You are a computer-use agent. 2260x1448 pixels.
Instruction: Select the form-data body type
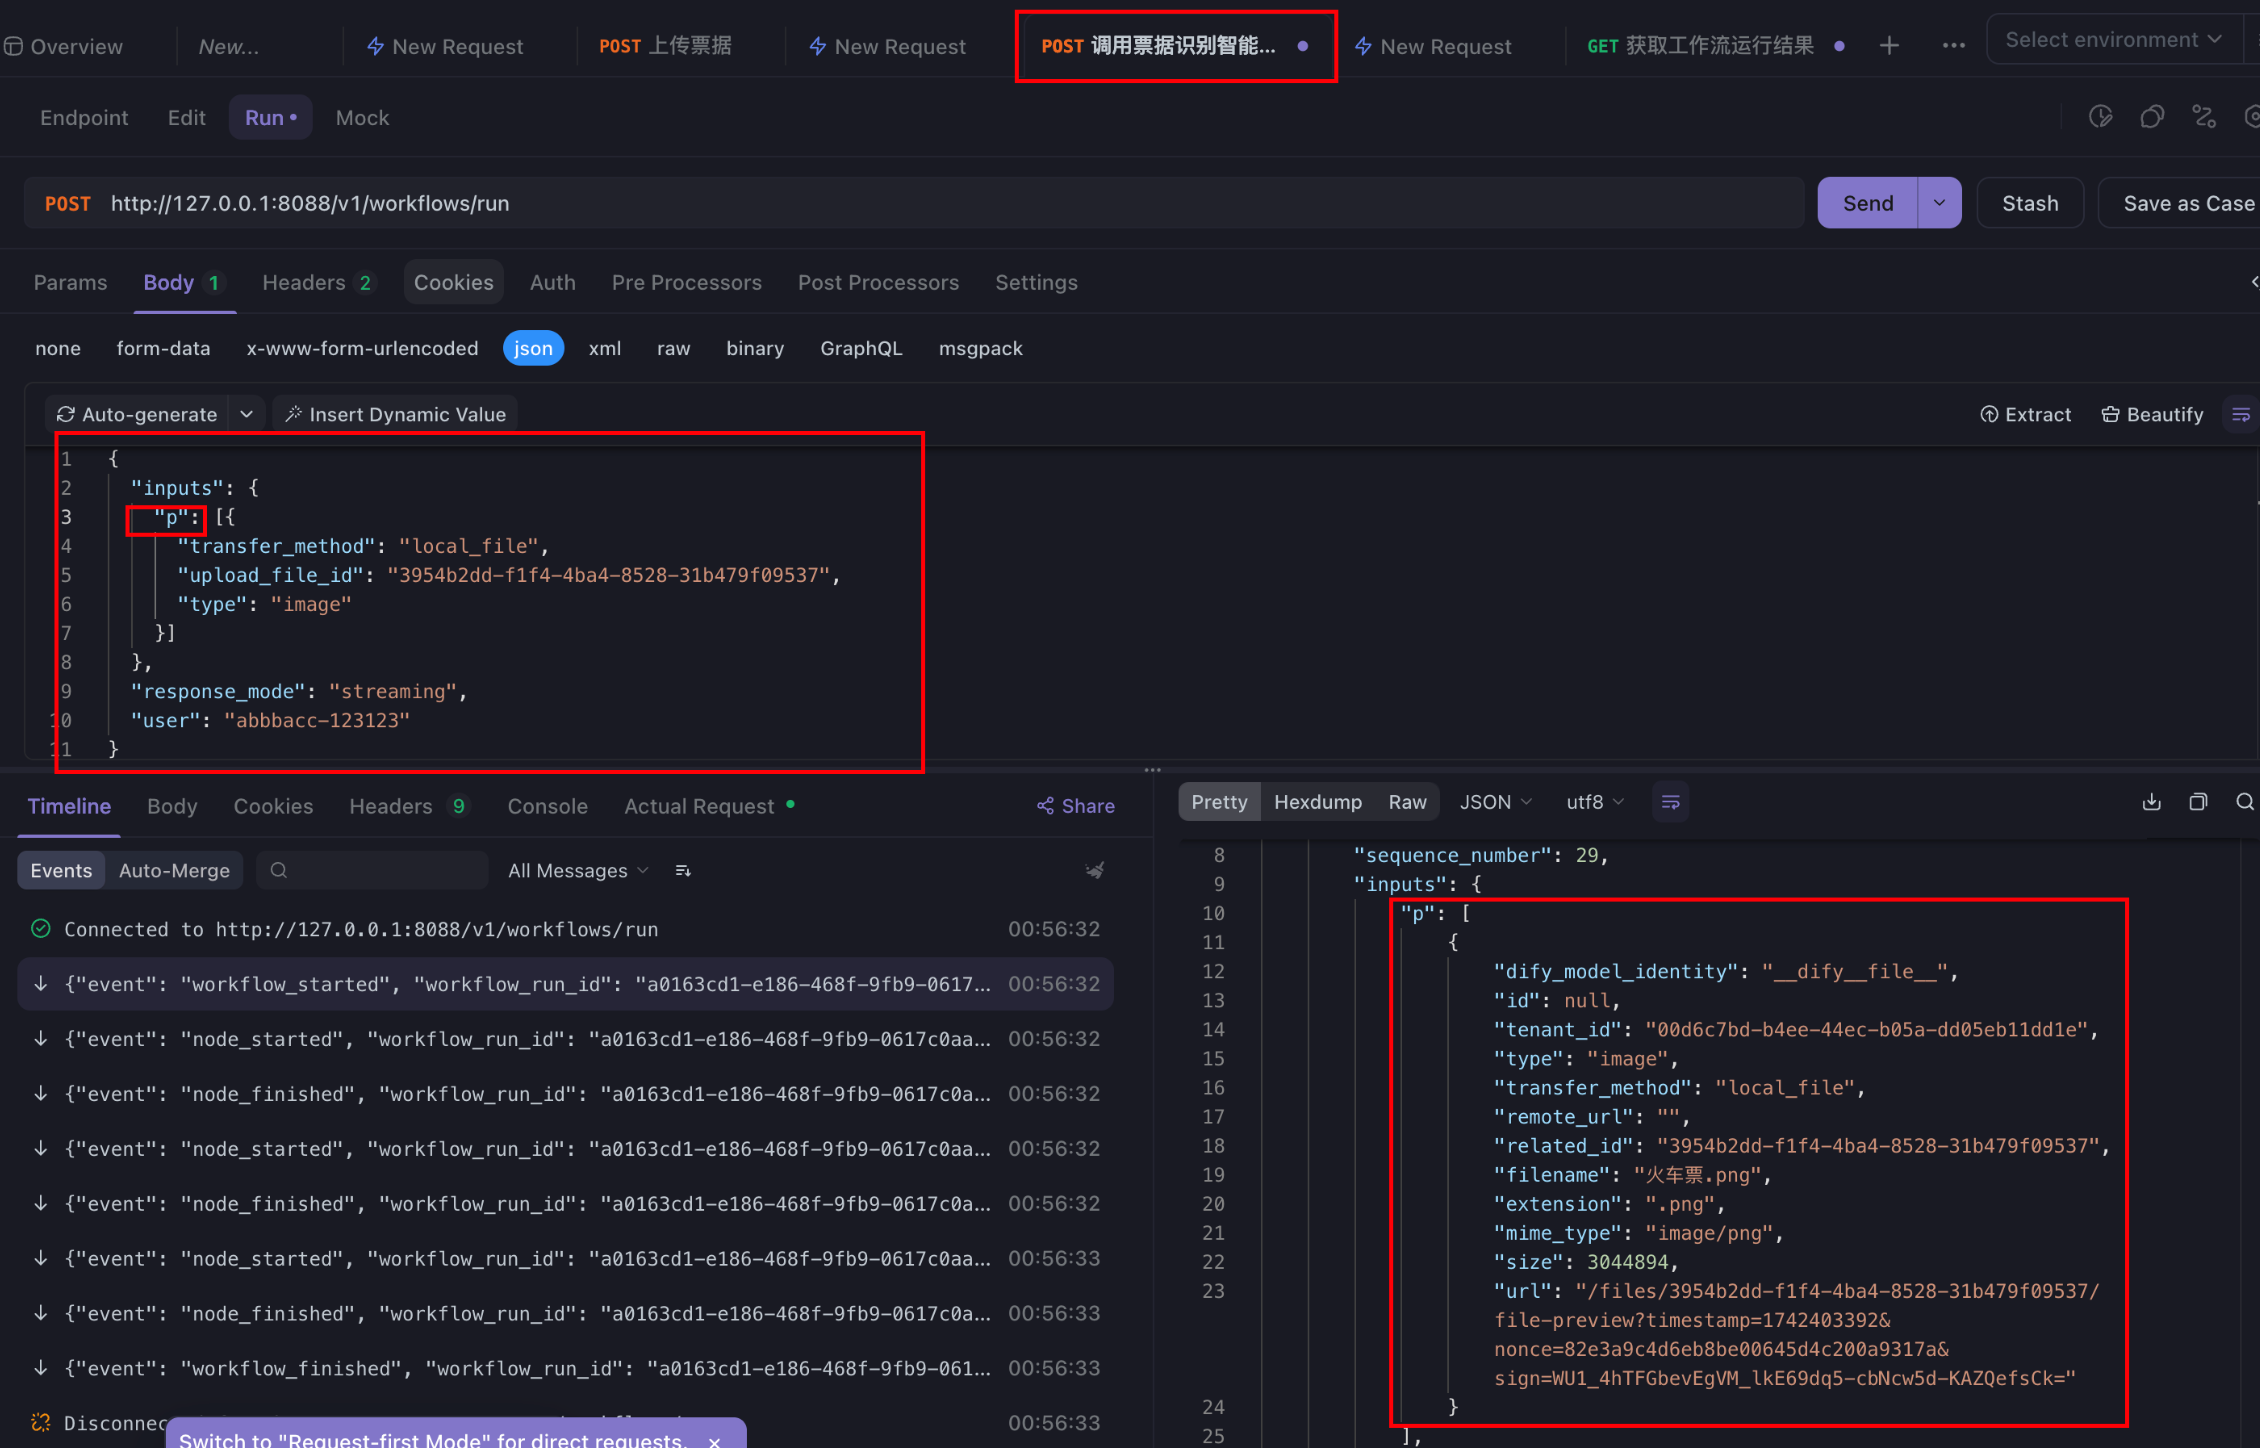tap(163, 348)
